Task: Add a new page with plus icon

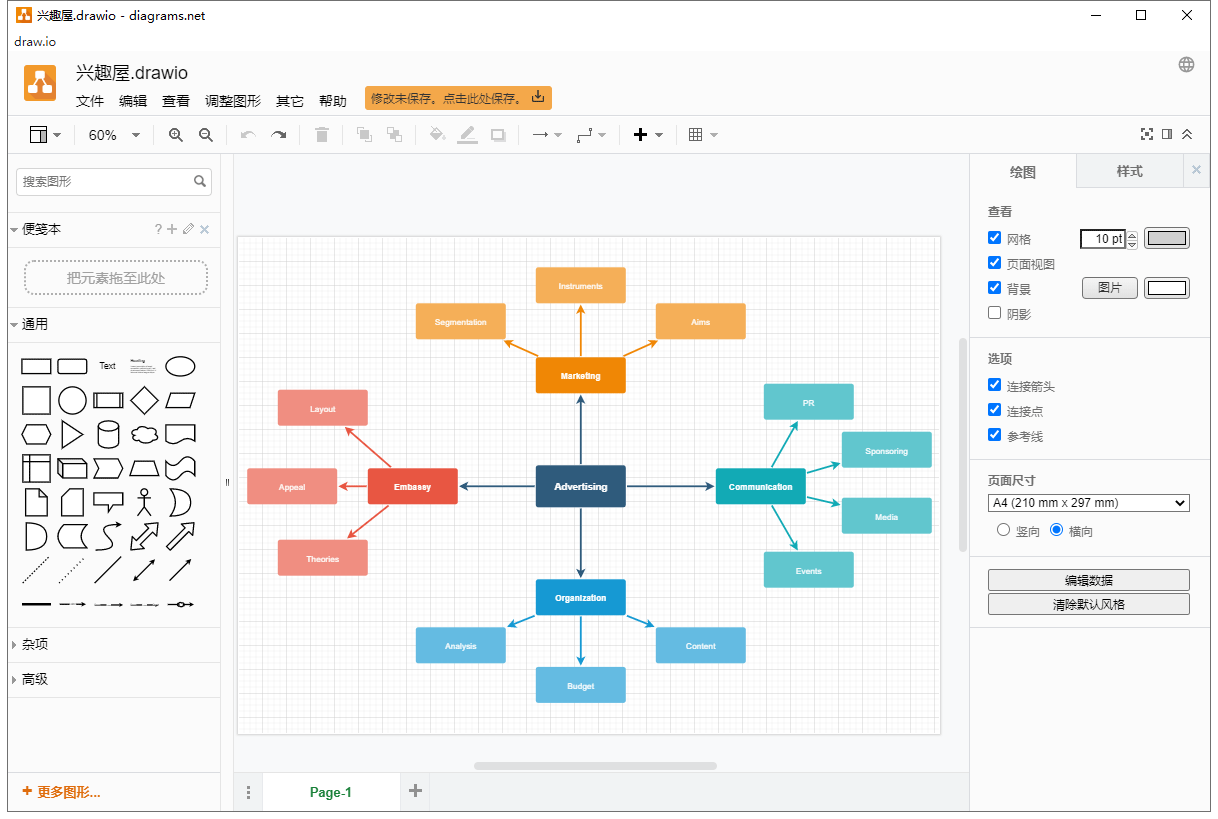Action: (x=416, y=791)
